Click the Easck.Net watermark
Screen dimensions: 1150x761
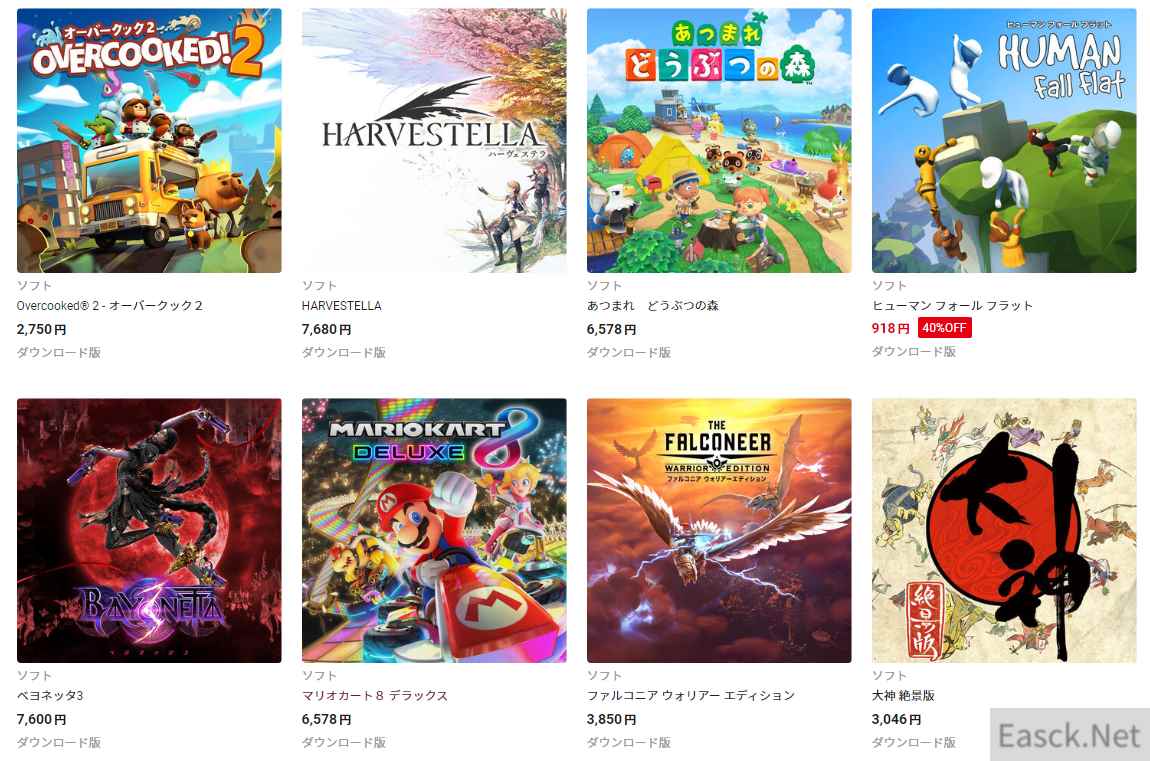pyautogui.click(x=1070, y=735)
